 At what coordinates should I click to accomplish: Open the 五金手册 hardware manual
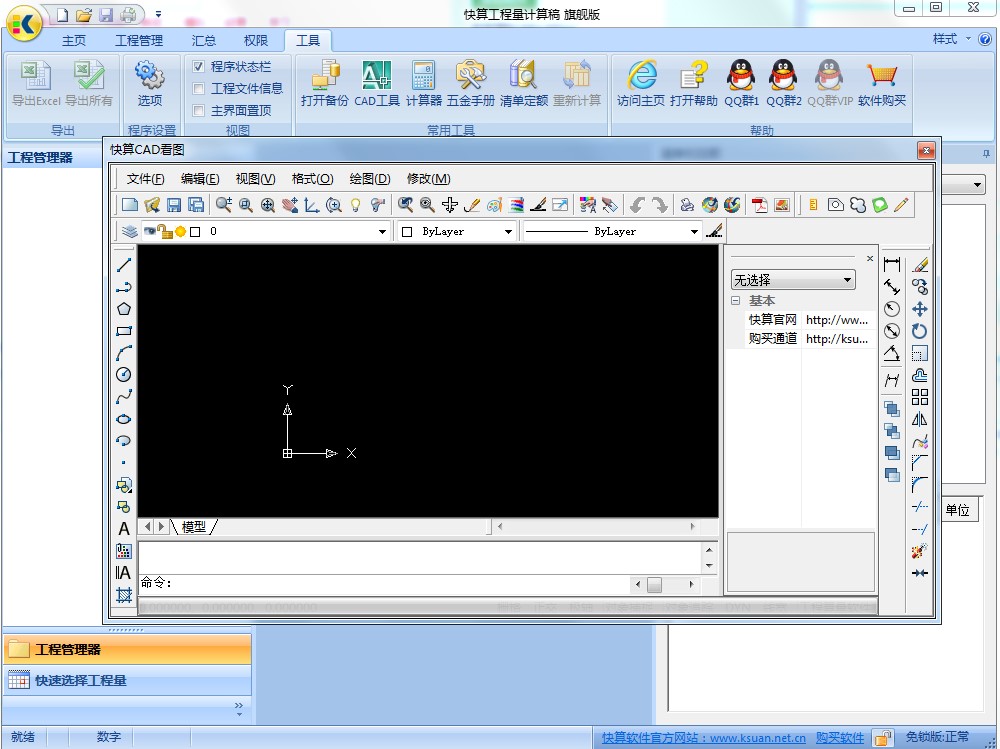pos(470,83)
